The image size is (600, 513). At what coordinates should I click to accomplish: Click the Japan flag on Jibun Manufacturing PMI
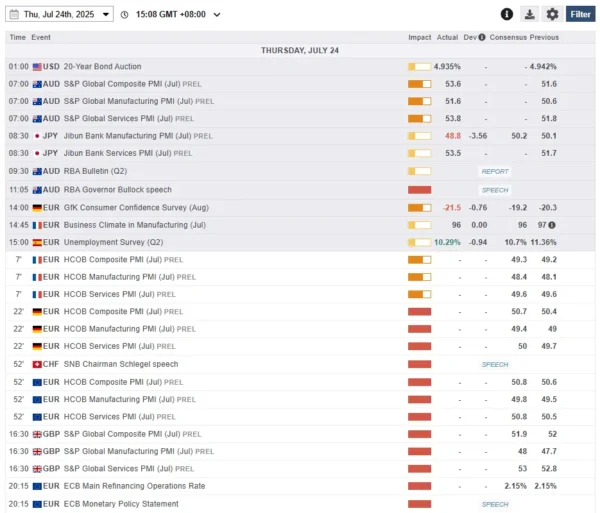coord(37,136)
